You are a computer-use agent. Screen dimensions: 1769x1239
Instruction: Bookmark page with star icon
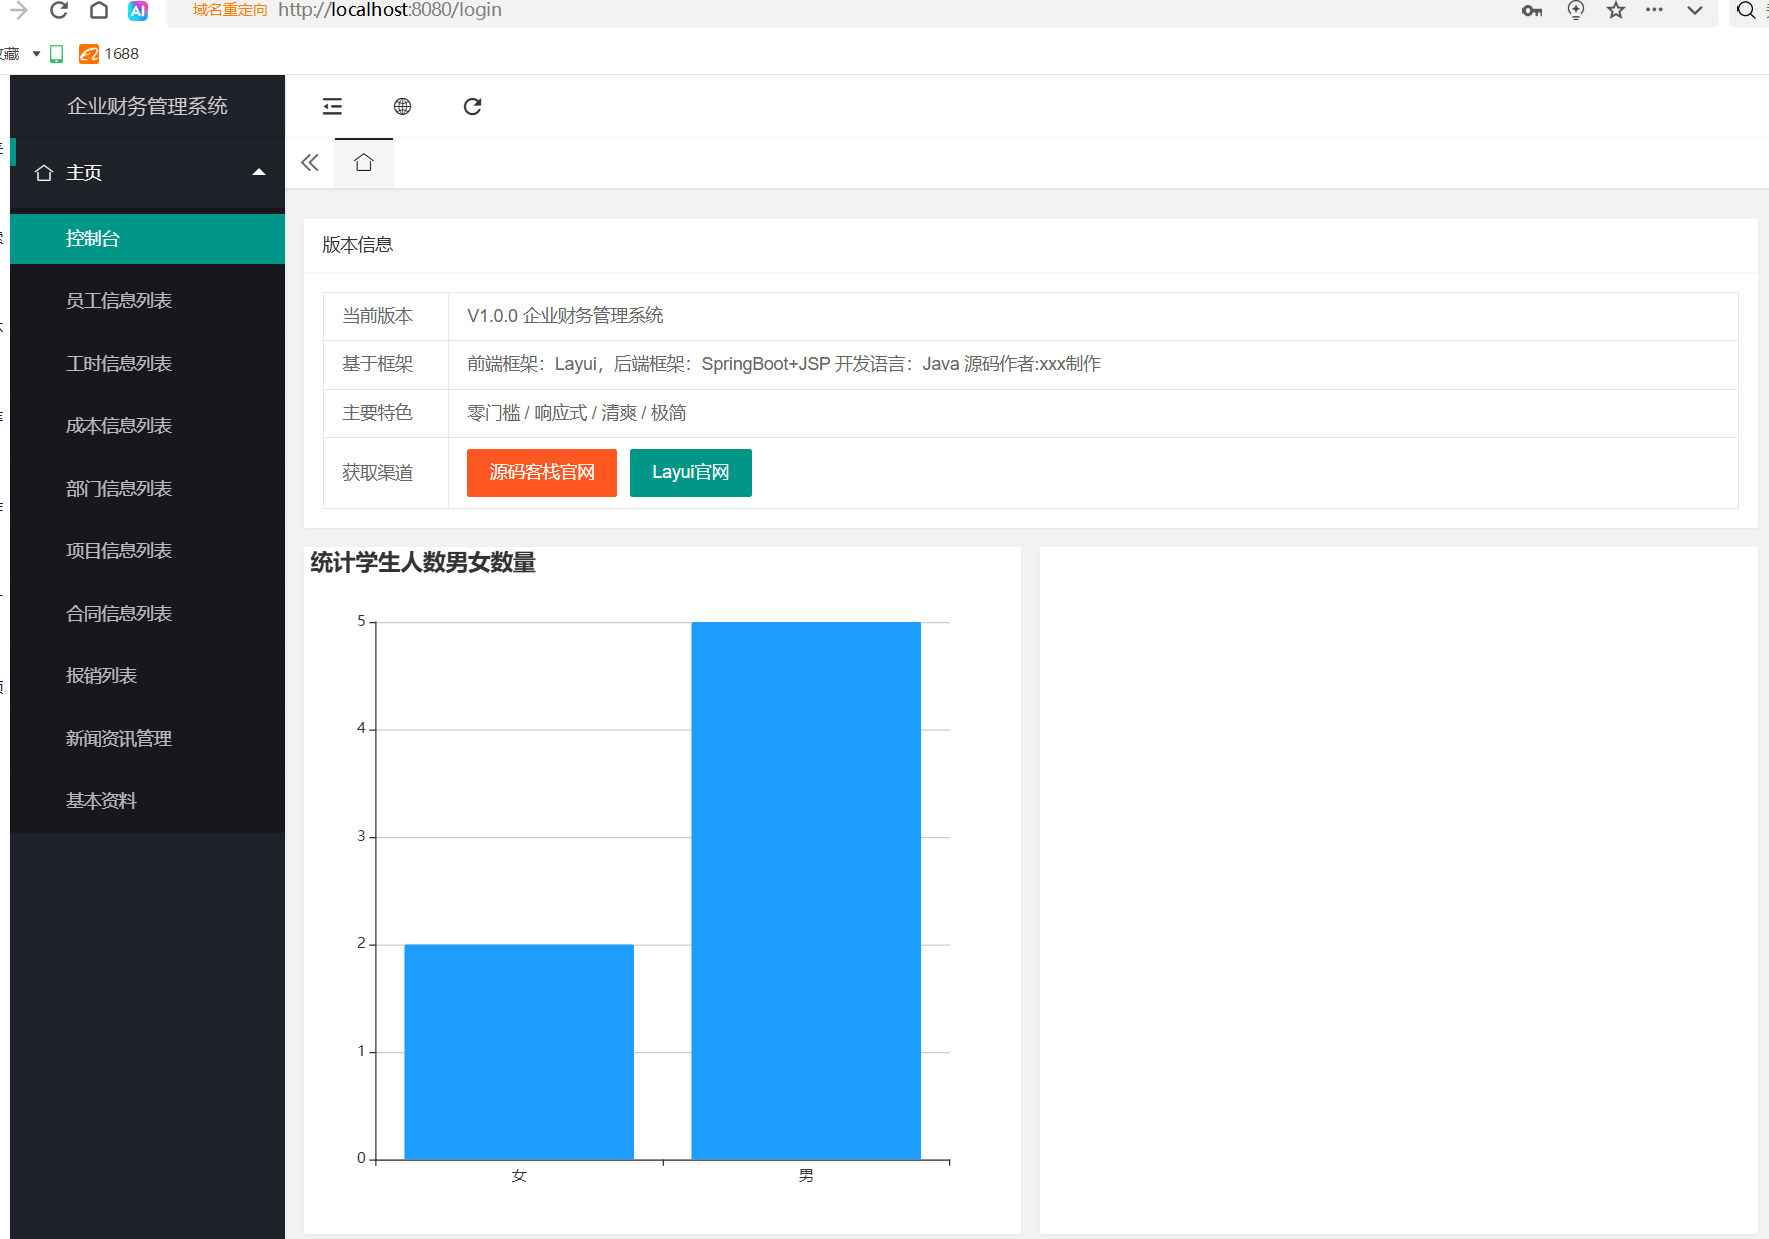pyautogui.click(x=1616, y=11)
